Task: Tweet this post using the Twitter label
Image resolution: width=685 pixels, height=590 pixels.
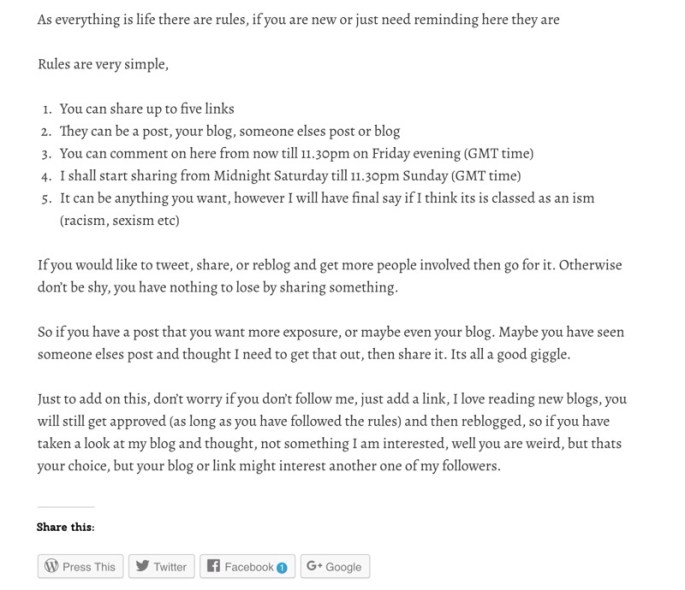Action: (x=170, y=567)
